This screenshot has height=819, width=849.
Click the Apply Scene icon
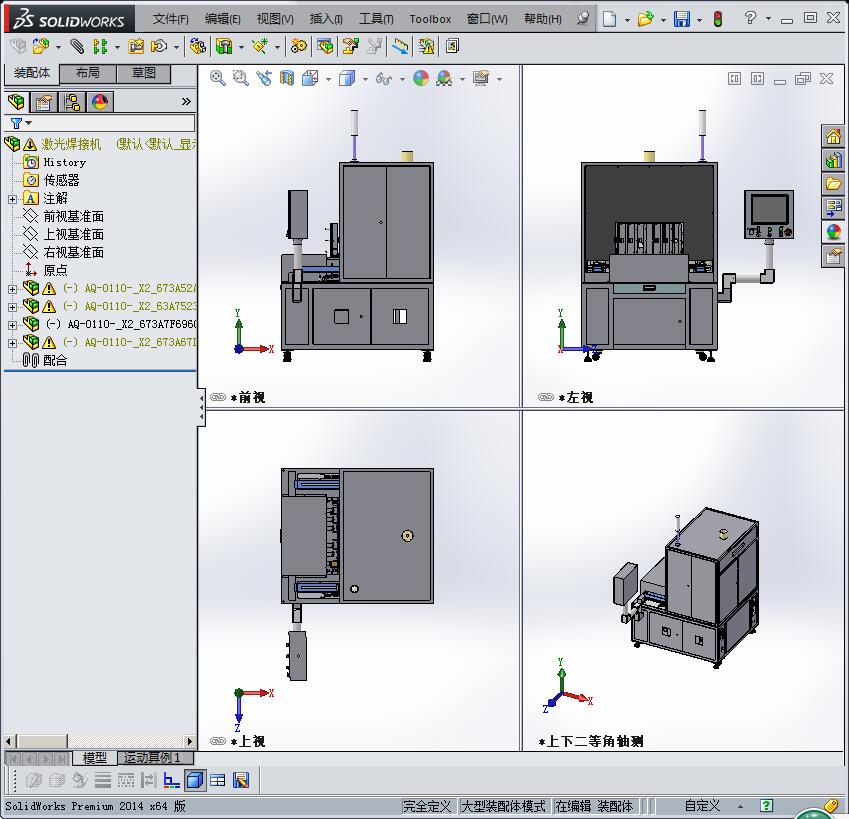pos(444,78)
